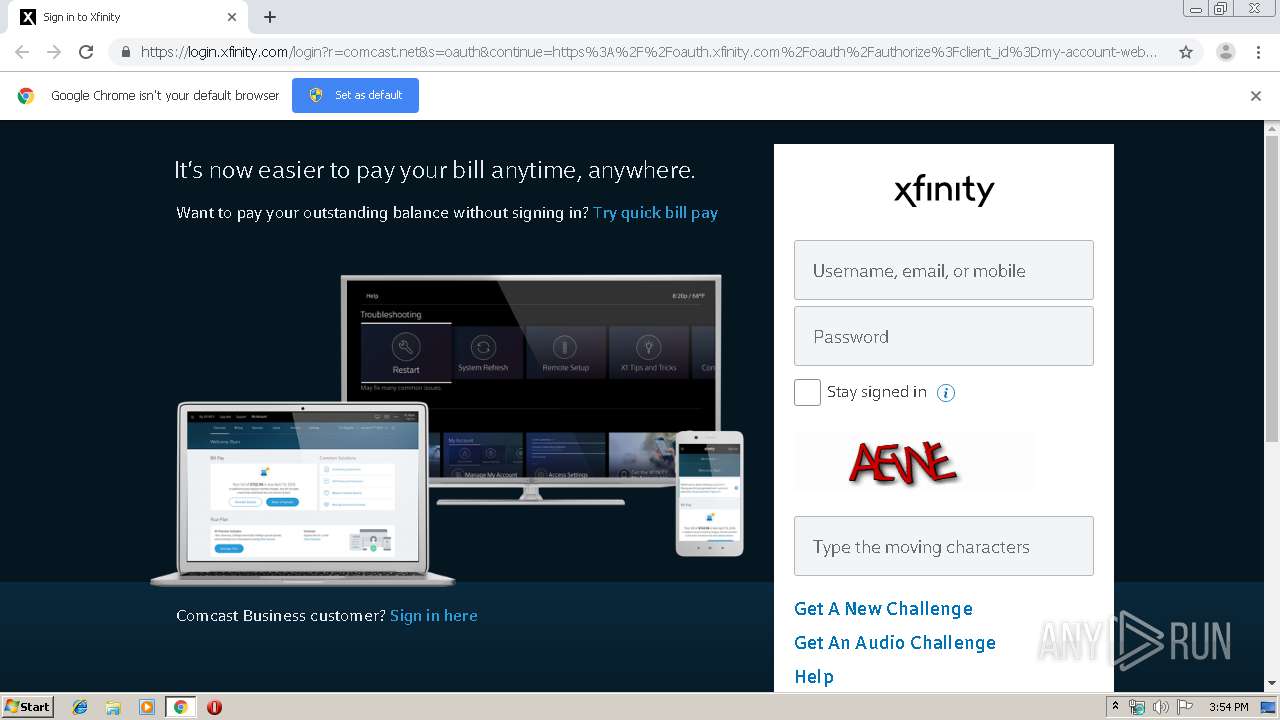Open a new tab with the plus icon
Image resolution: width=1280 pixels, height=720 pixels.
pos(270,17)
